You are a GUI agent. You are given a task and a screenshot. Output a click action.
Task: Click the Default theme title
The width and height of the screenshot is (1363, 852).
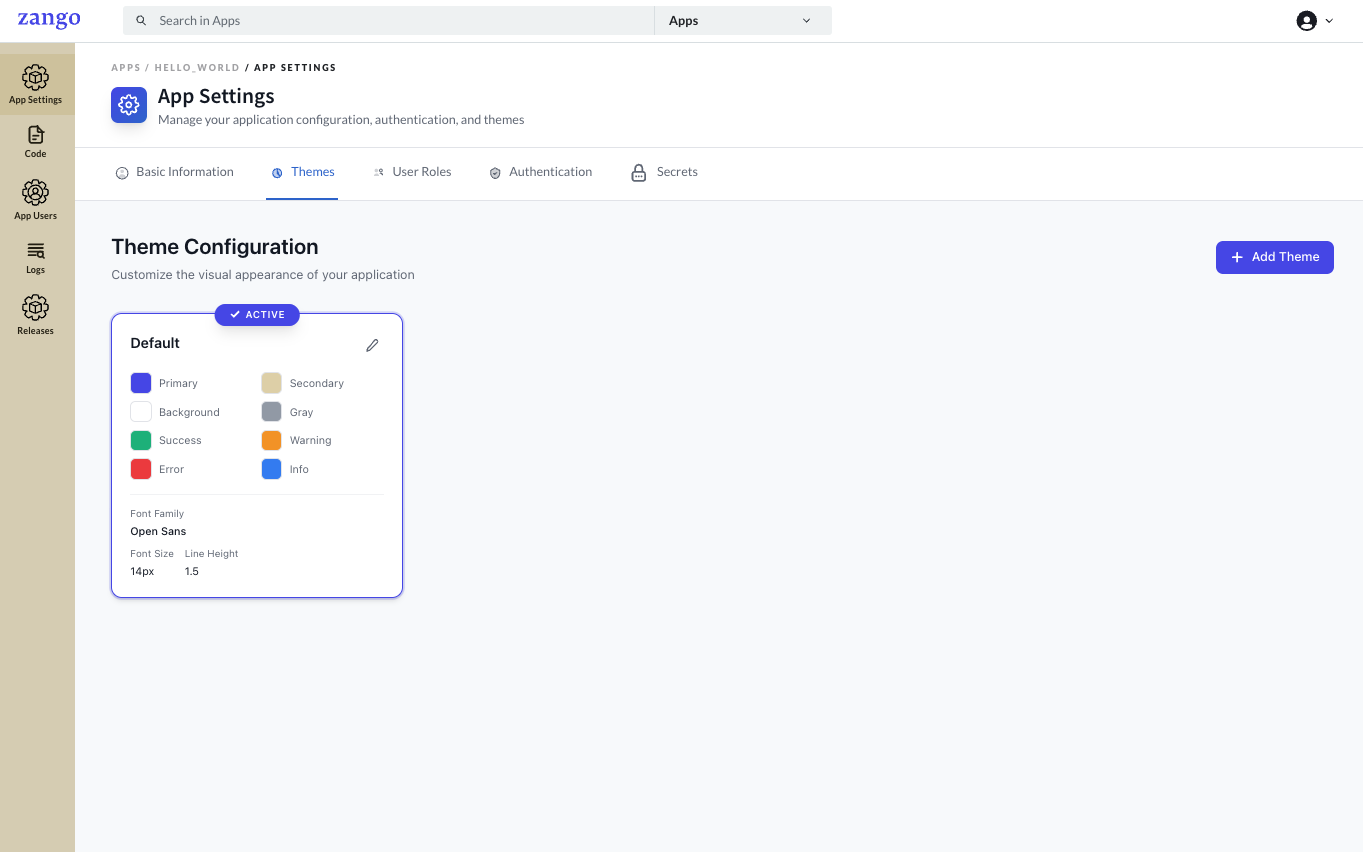155,343
